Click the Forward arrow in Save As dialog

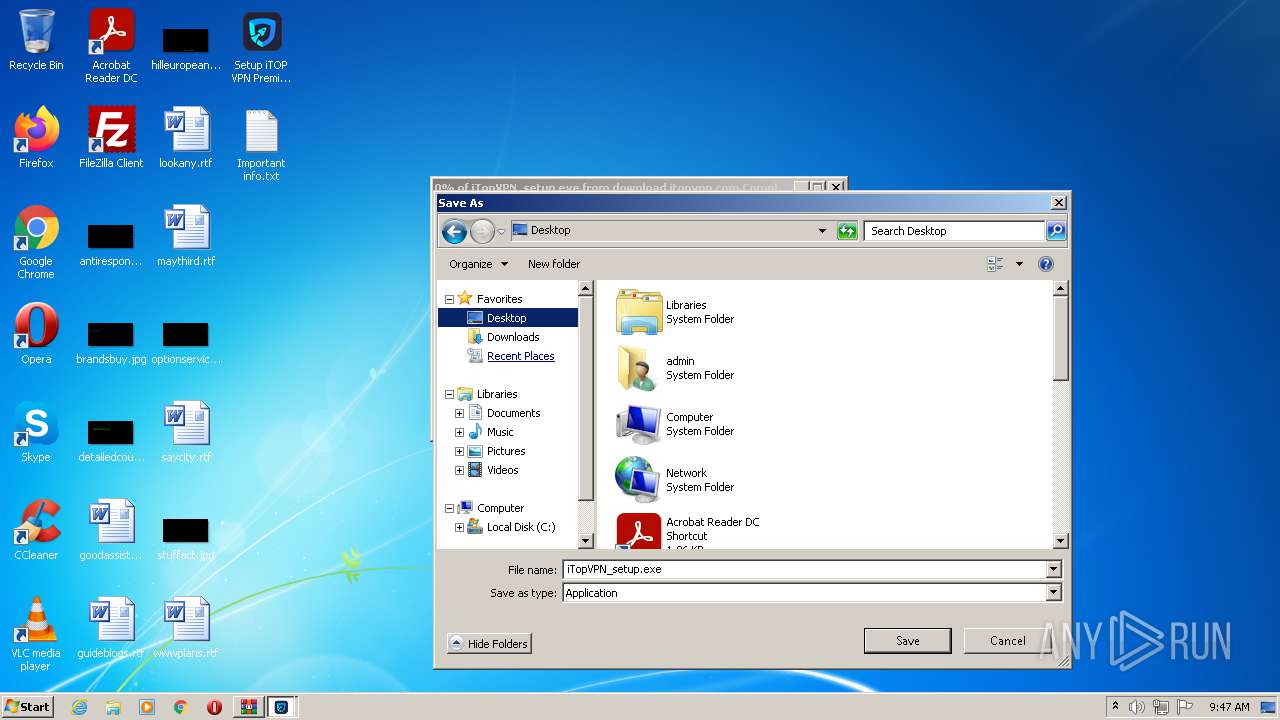point(482,232)
